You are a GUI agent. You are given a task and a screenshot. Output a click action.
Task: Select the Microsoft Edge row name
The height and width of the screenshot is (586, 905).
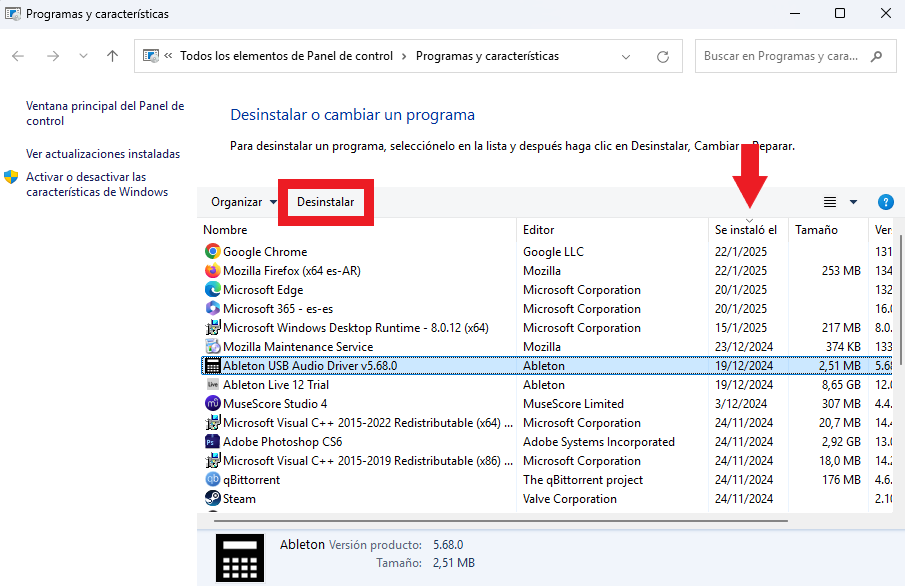tap(263, 290)
